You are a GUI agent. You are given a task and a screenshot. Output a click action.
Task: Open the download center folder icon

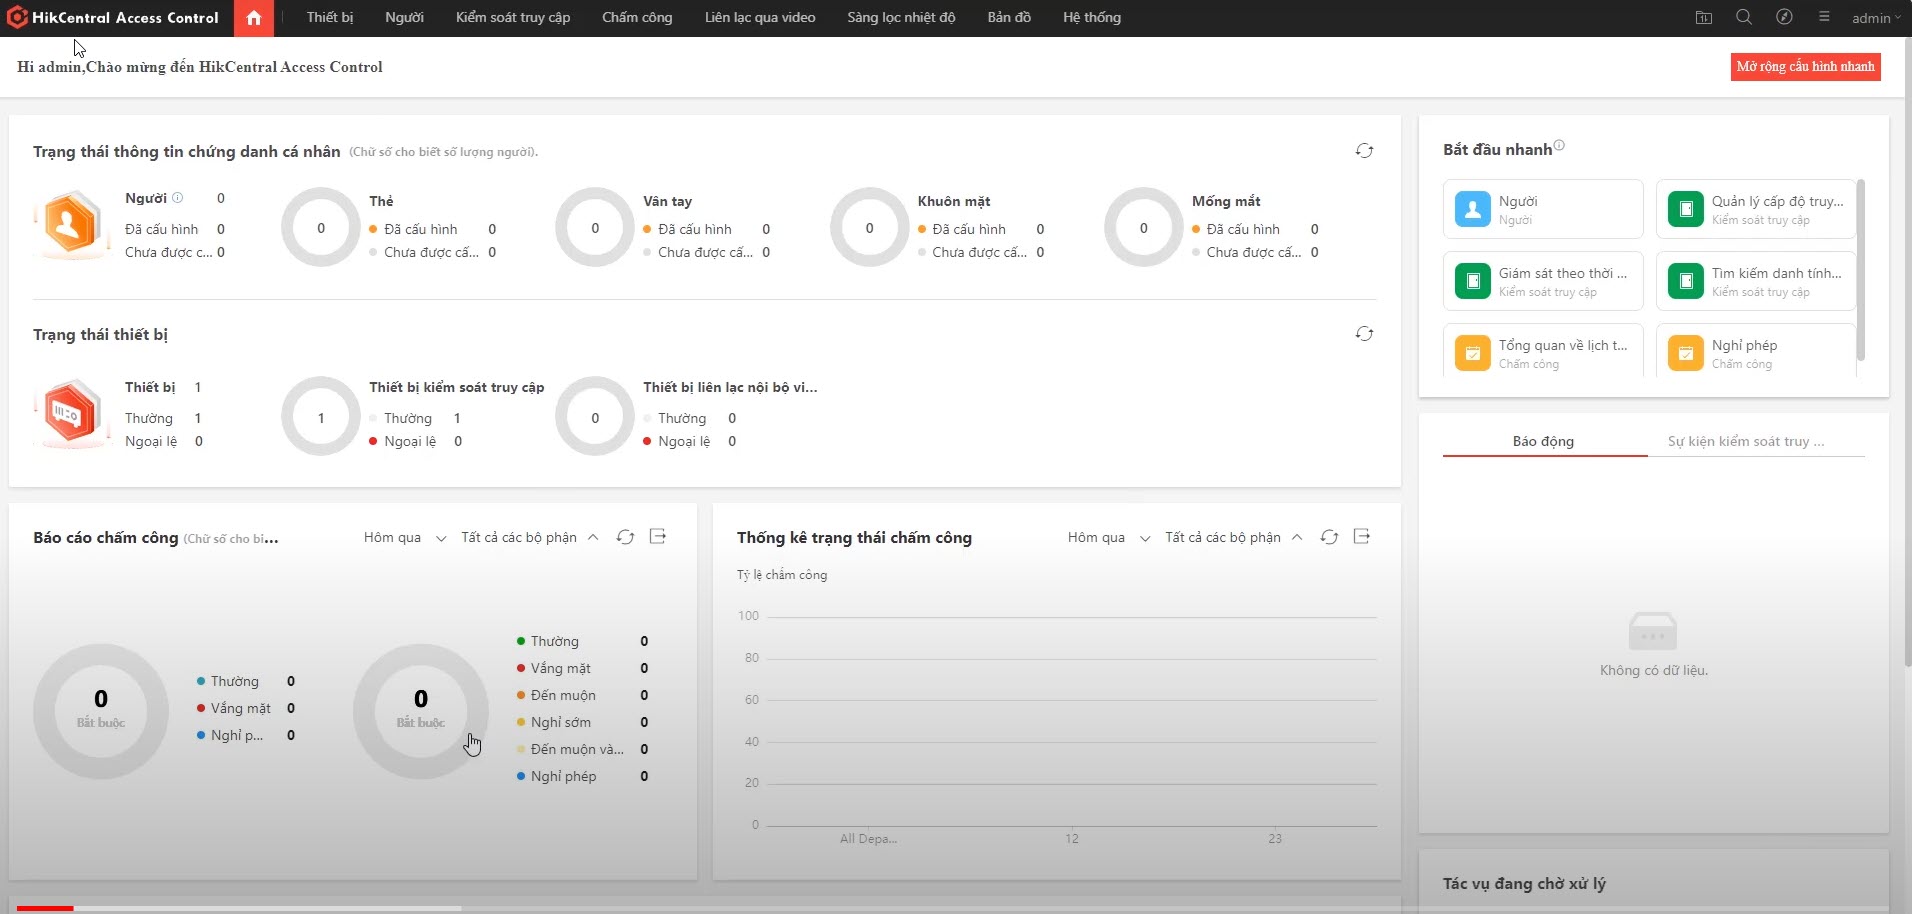click(1704, 17)
